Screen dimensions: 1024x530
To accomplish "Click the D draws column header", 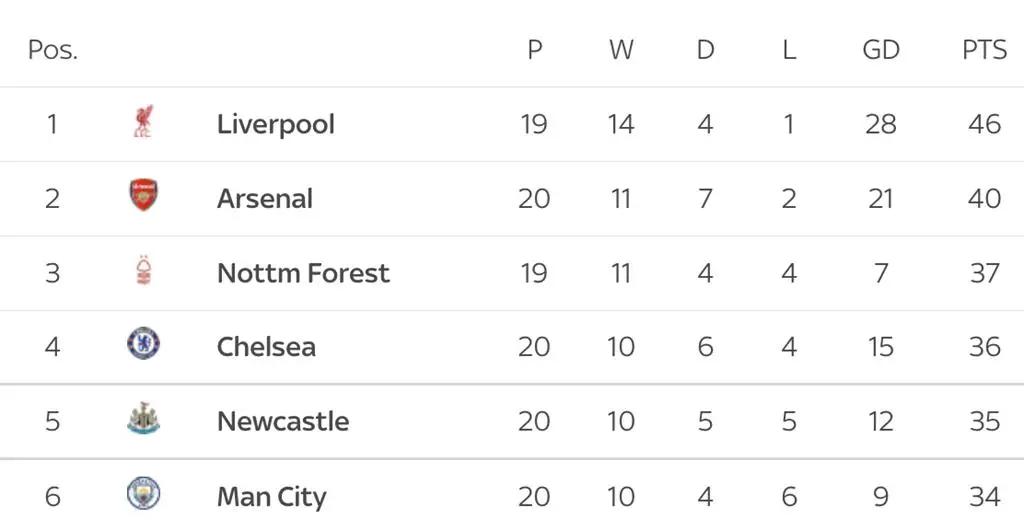I will point(705,50).
